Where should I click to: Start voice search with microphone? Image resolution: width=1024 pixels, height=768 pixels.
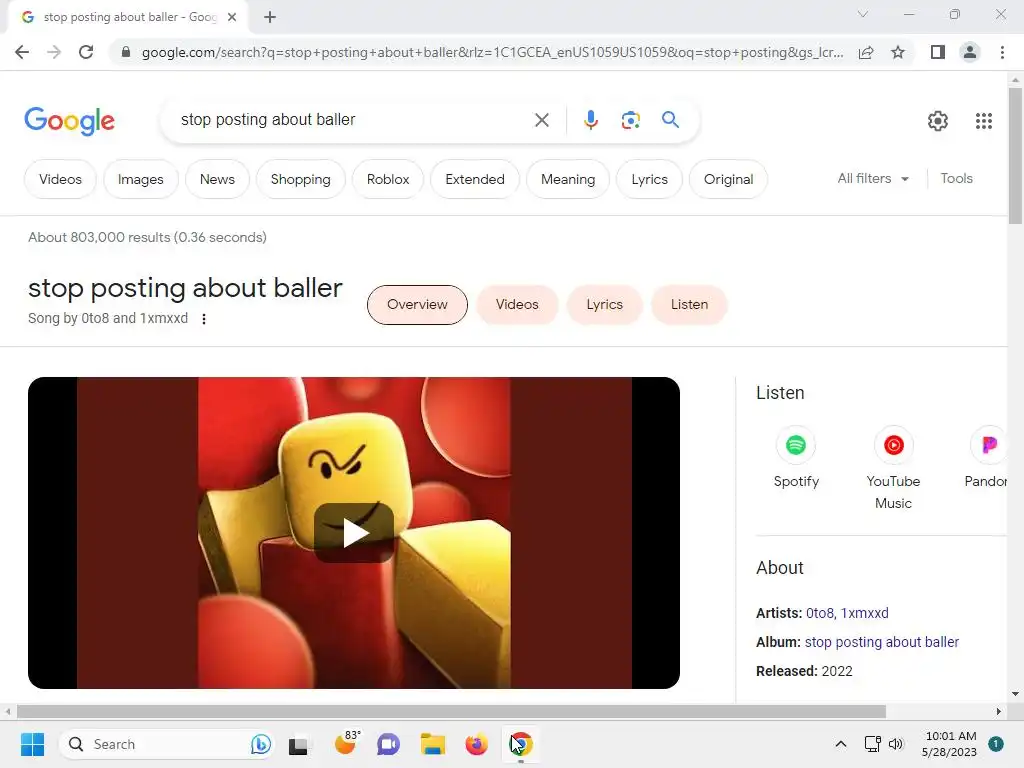click(x=590, y=120)
